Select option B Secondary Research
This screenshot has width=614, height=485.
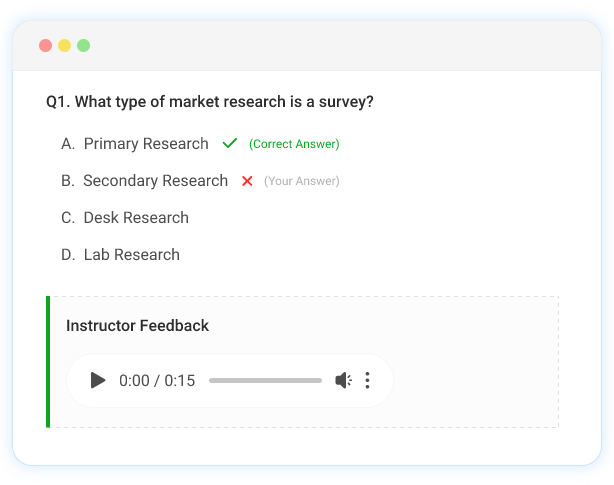coord(155,181)
